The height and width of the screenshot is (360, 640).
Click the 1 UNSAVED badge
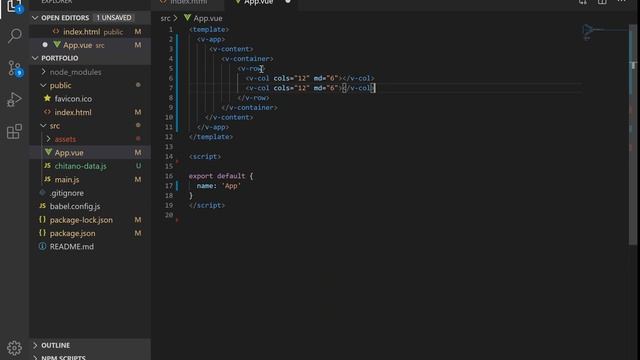[x=113, y=18]
